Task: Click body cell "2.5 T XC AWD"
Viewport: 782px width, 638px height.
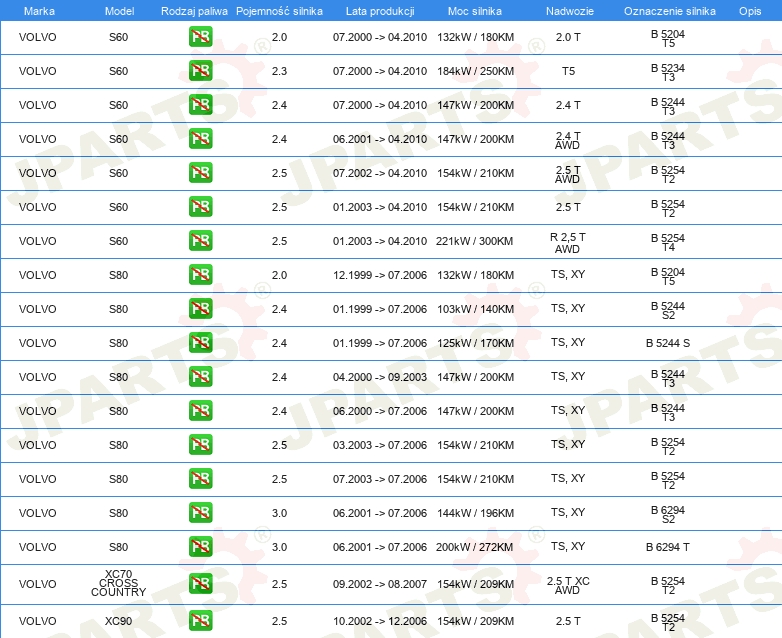Action: (x=568, y=586)
